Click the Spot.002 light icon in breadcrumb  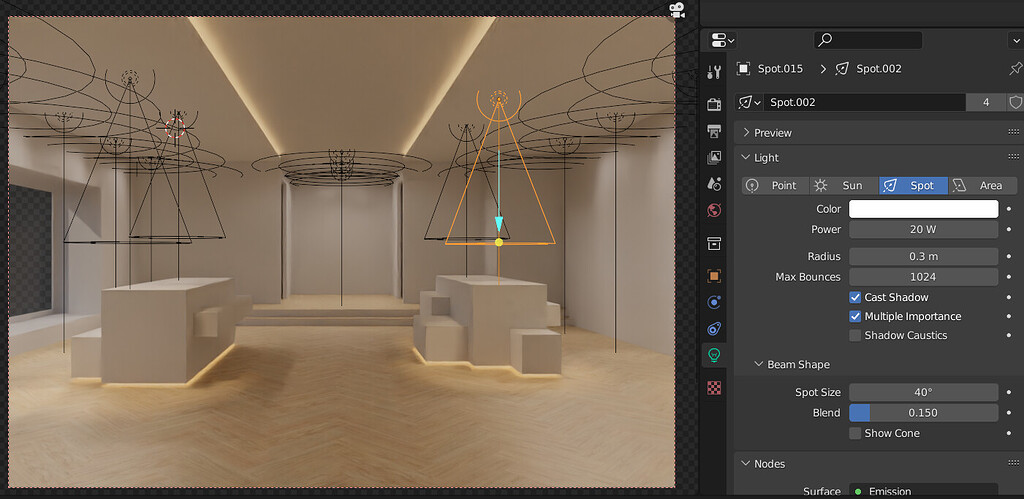point(842,69)
